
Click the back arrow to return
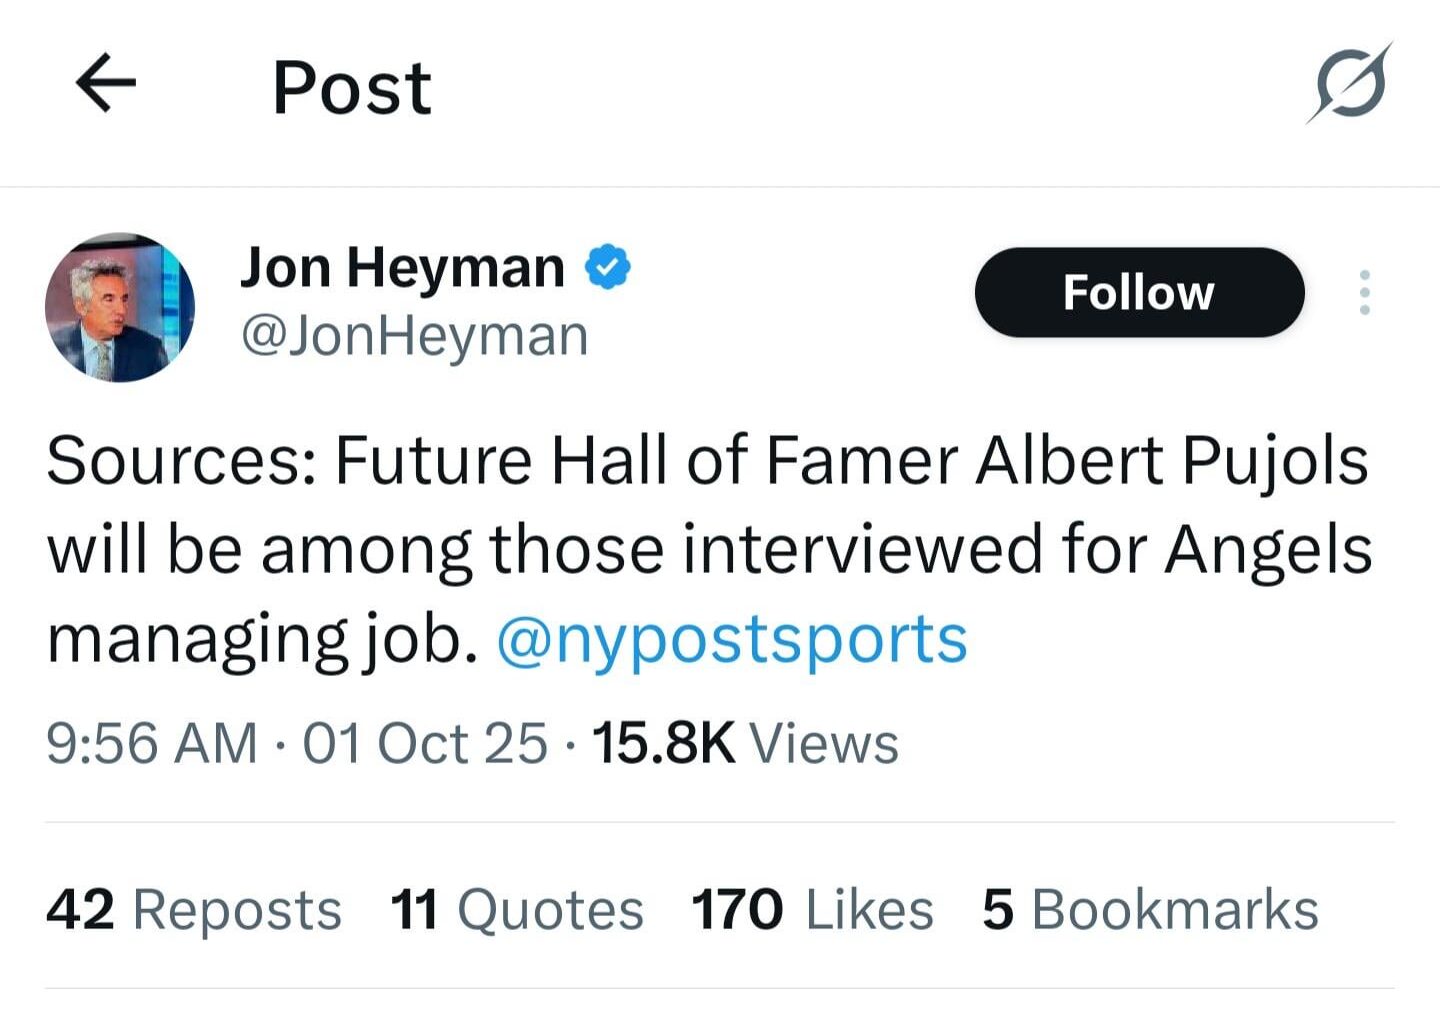(x=105, y=85)
